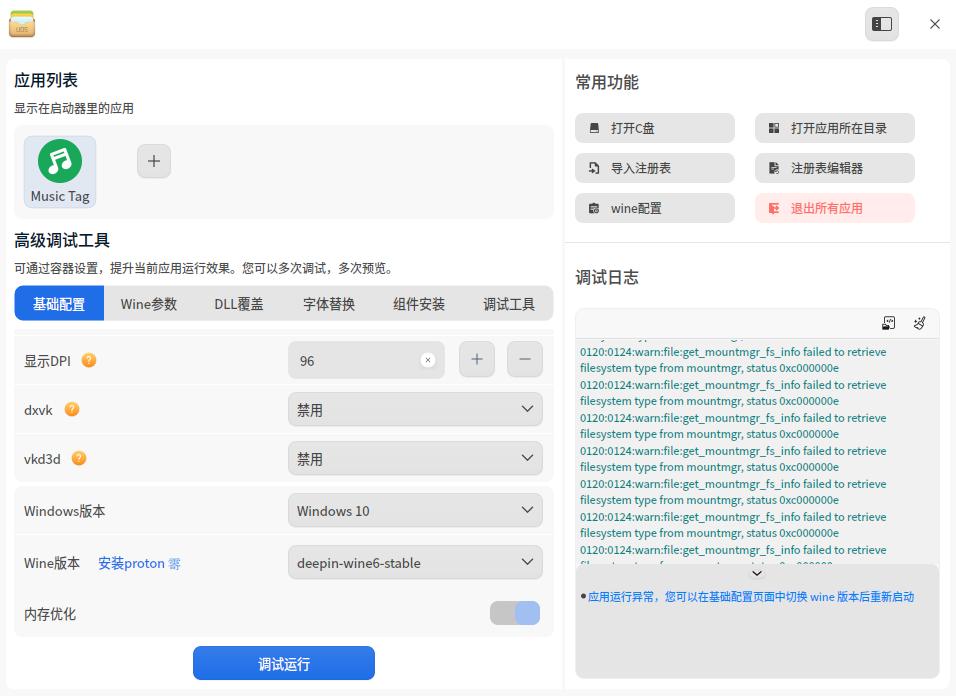Click the 调试运行 button
This screenshot has height=696, width=956.
click(x=284, y=663)
